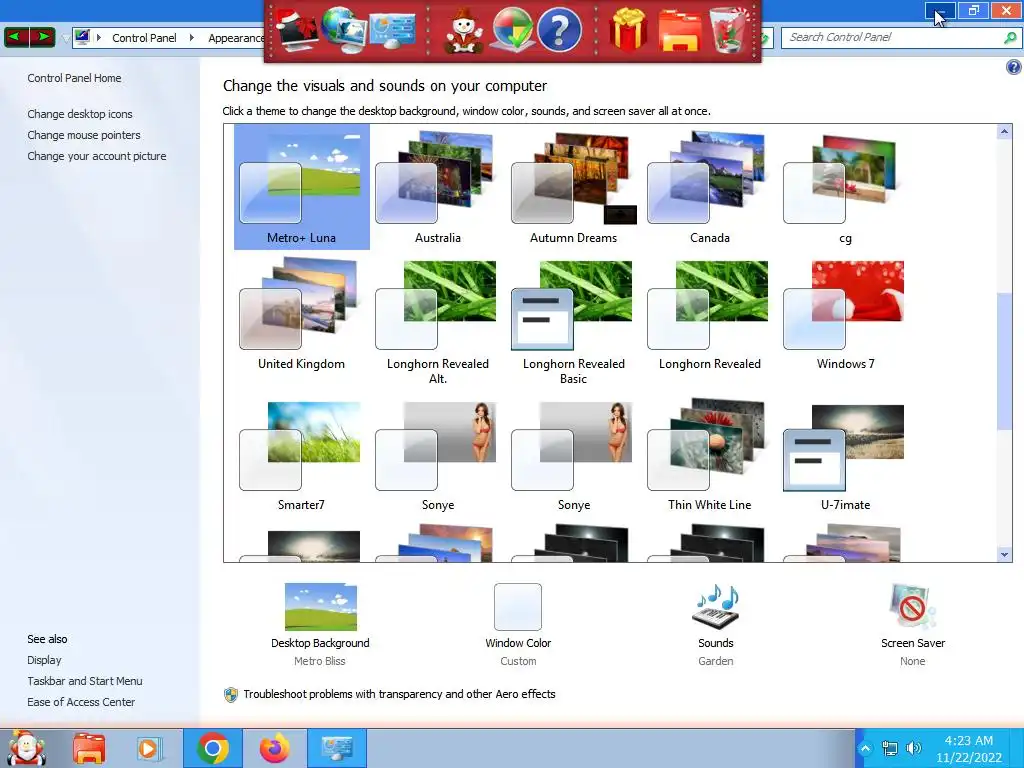Viewport: 1024px width, 768px height.
Task: Open the help button below search box
Action: 1013,67
